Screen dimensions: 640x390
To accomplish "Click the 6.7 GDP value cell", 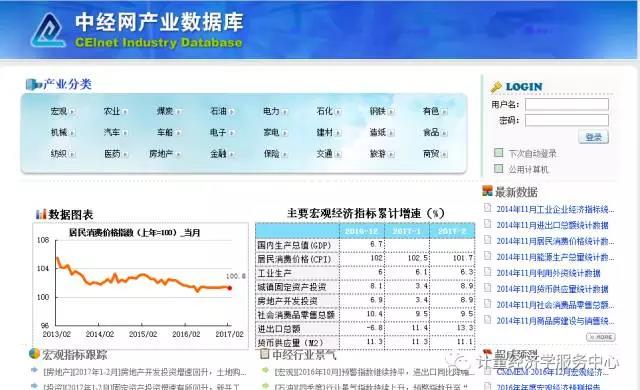I will (362, 245).
